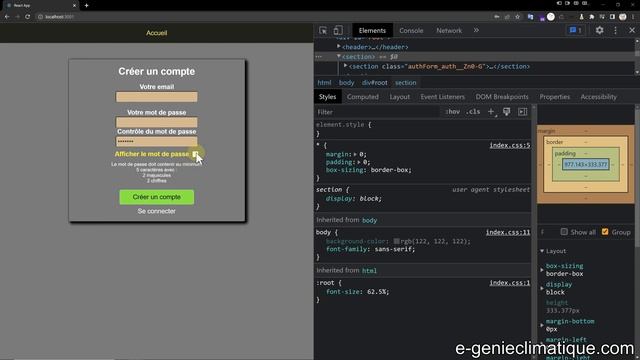640x360 pixels.
Task: Open the Computed styles tab
Action: click(x=362, y=97)
